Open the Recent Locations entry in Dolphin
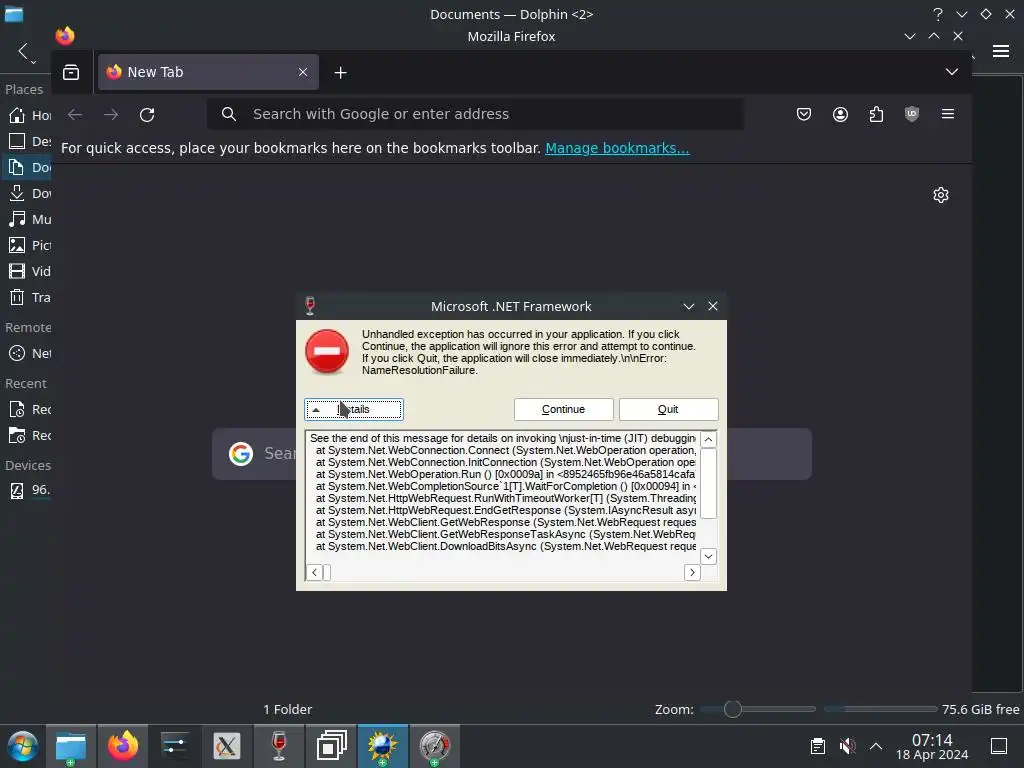Viewport: 1024px width, 768px height. [29, 436]
